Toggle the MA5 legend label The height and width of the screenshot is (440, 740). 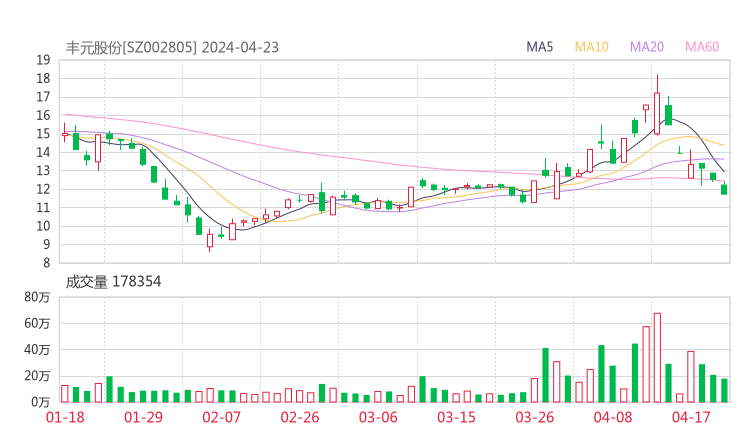pos(541,47)
